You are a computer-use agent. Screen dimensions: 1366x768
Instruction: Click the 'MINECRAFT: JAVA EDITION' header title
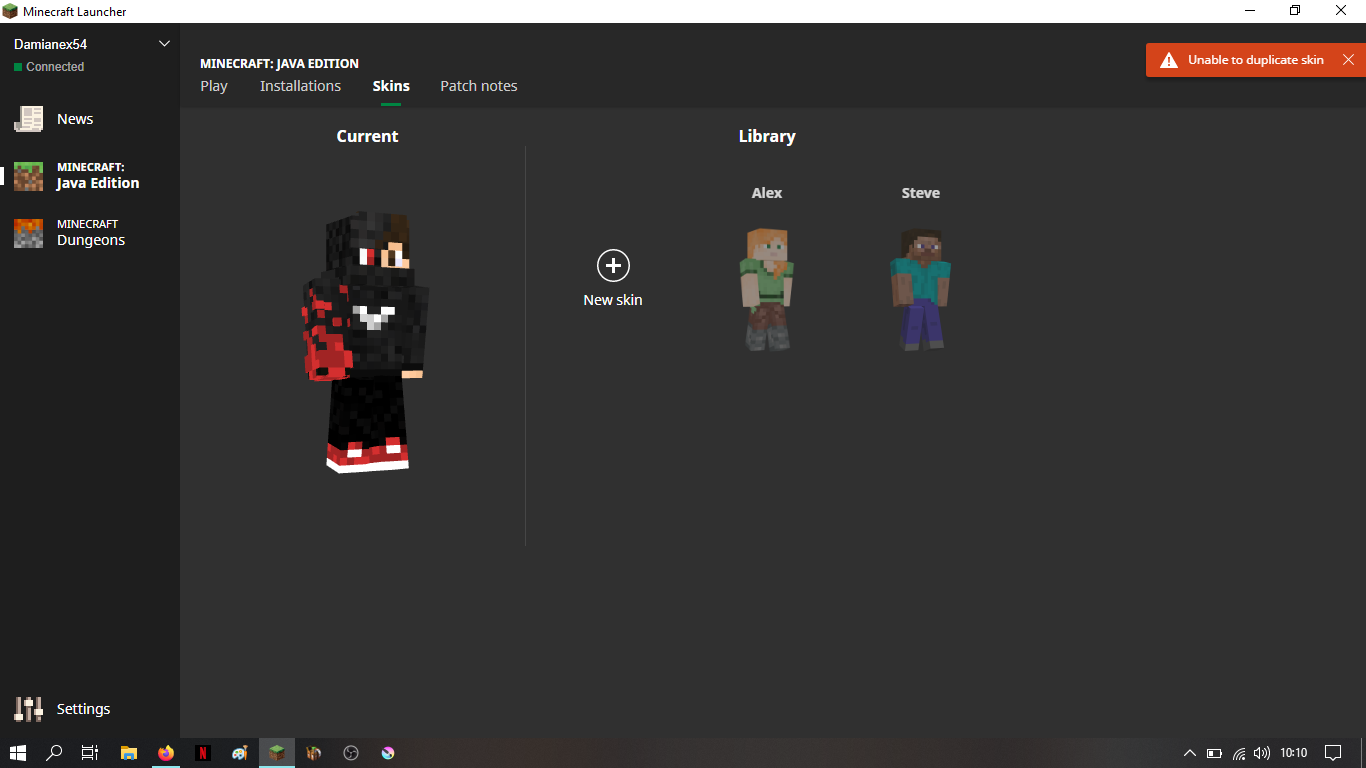pyautogui.click(x=279, y=64)
